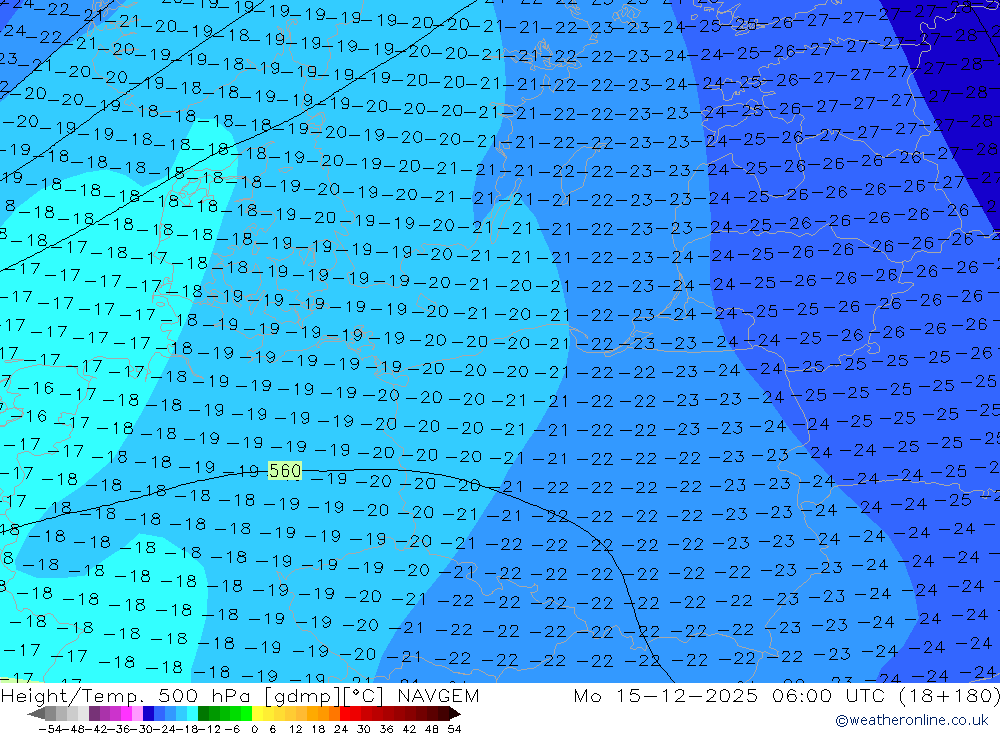This screenshot has width=1000, height=733.
Task: Click the '12' legend scale label
Action: pyautogui.click(x=296, y=729)
